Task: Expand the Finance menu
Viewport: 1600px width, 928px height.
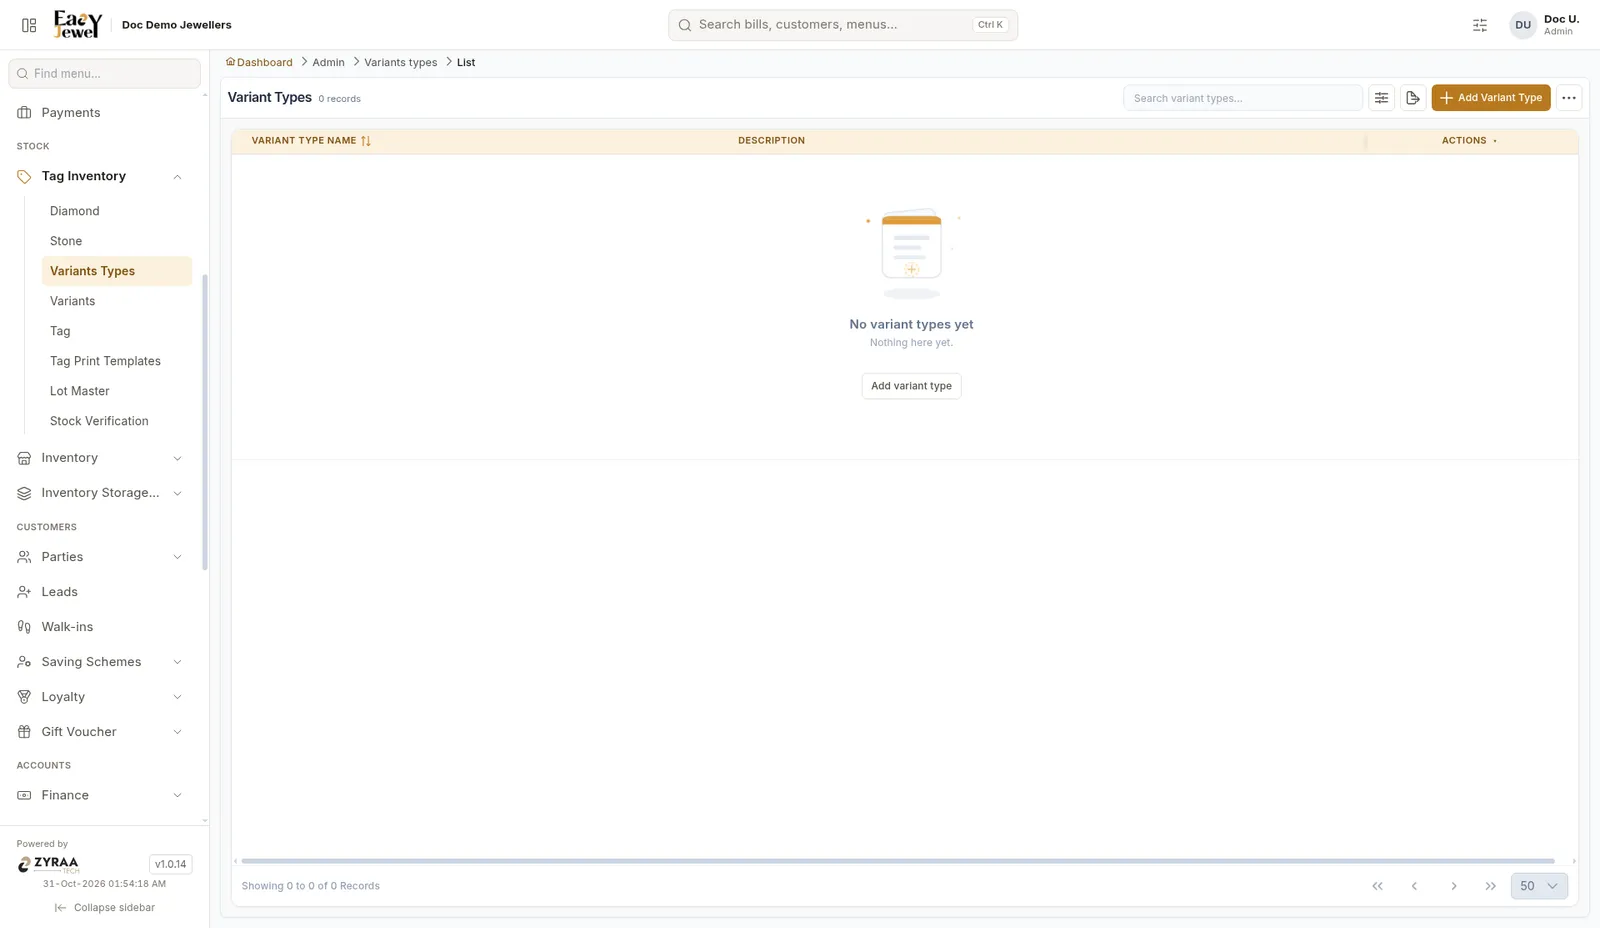Action: point(177,796)
